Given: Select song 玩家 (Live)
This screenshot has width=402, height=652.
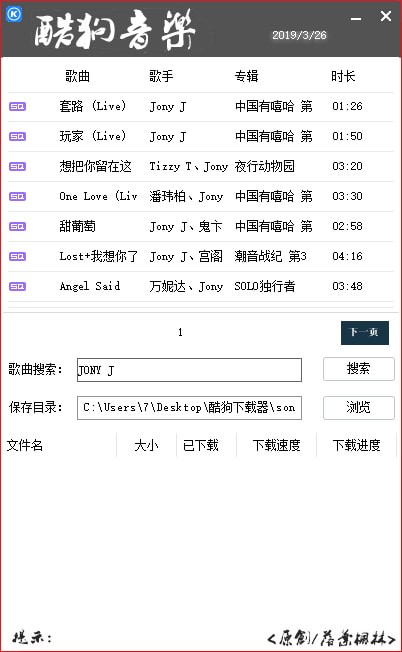Looking at the screenshot, I should coord(92,136).
